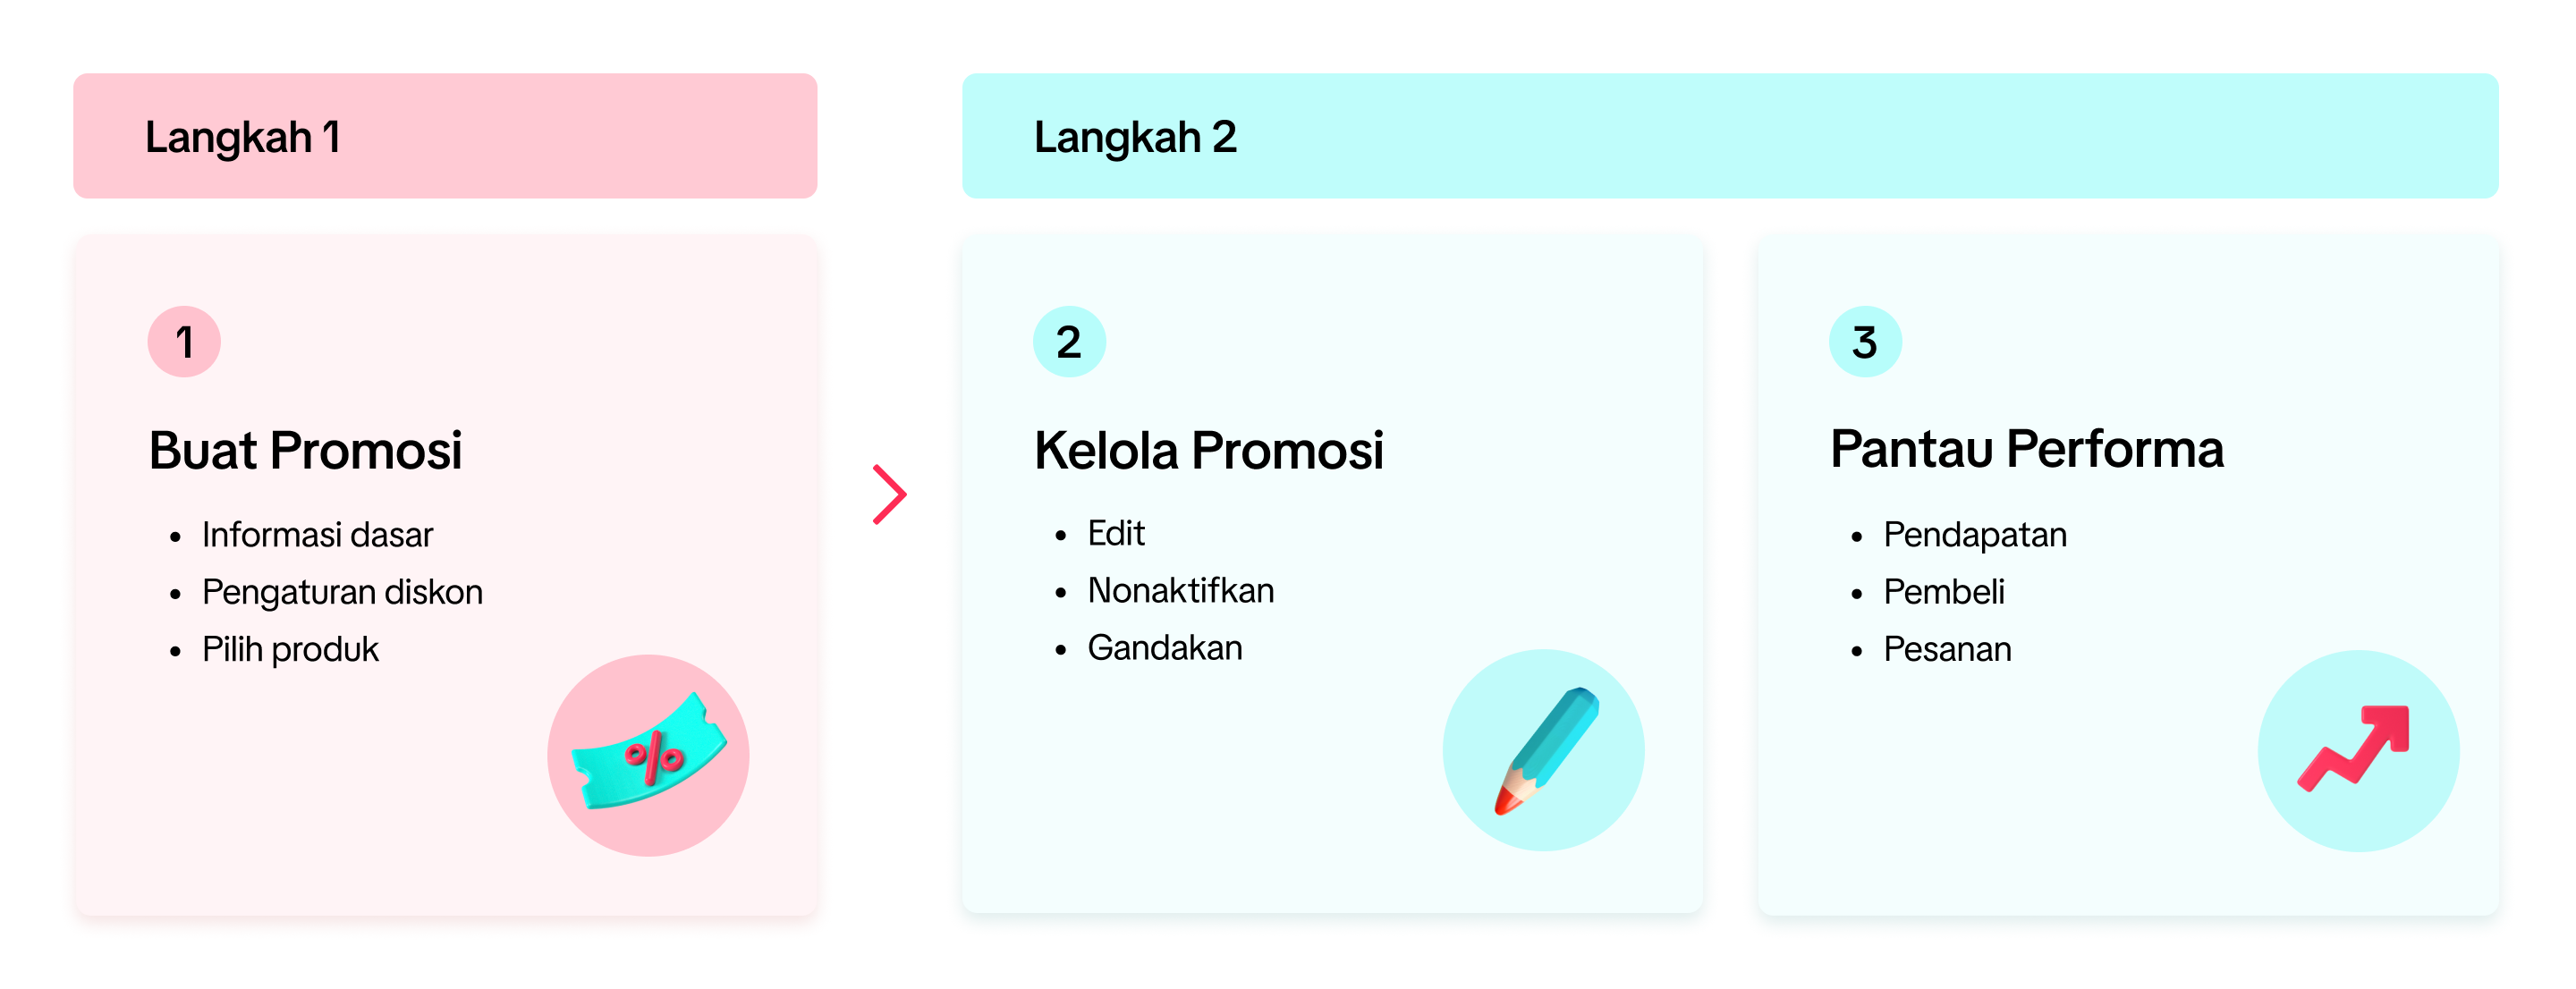The height and width of the screenshot is (989, 2576).
Task: Click the Buat Promosi heading
Action: pos(305,450)
